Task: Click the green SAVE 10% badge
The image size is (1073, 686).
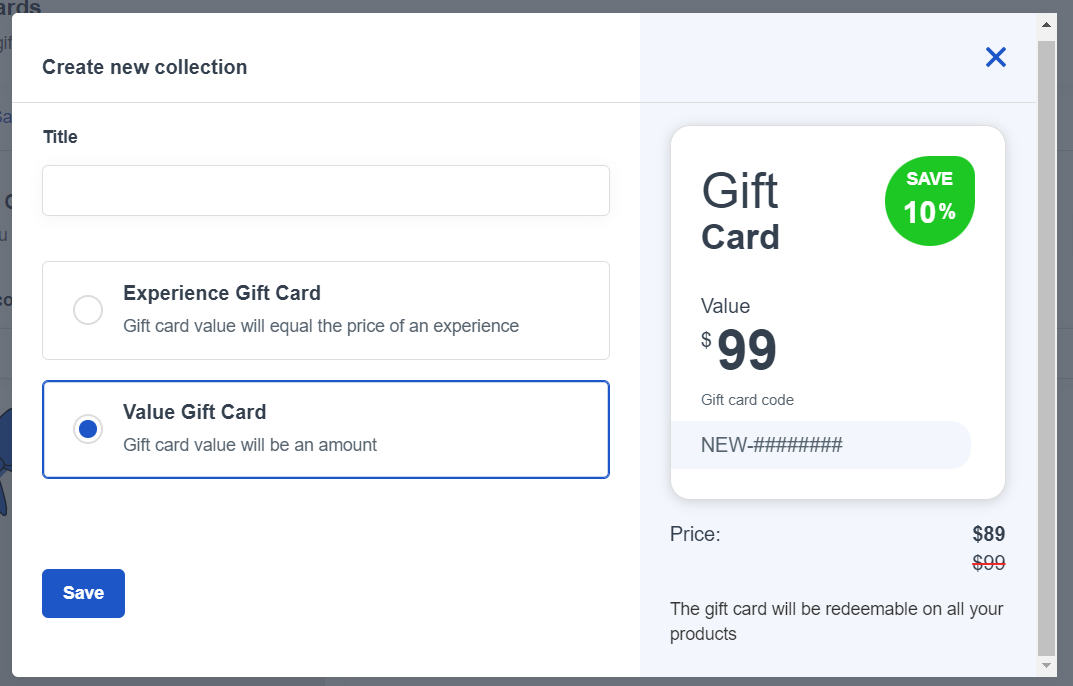Action: (930, 200)
